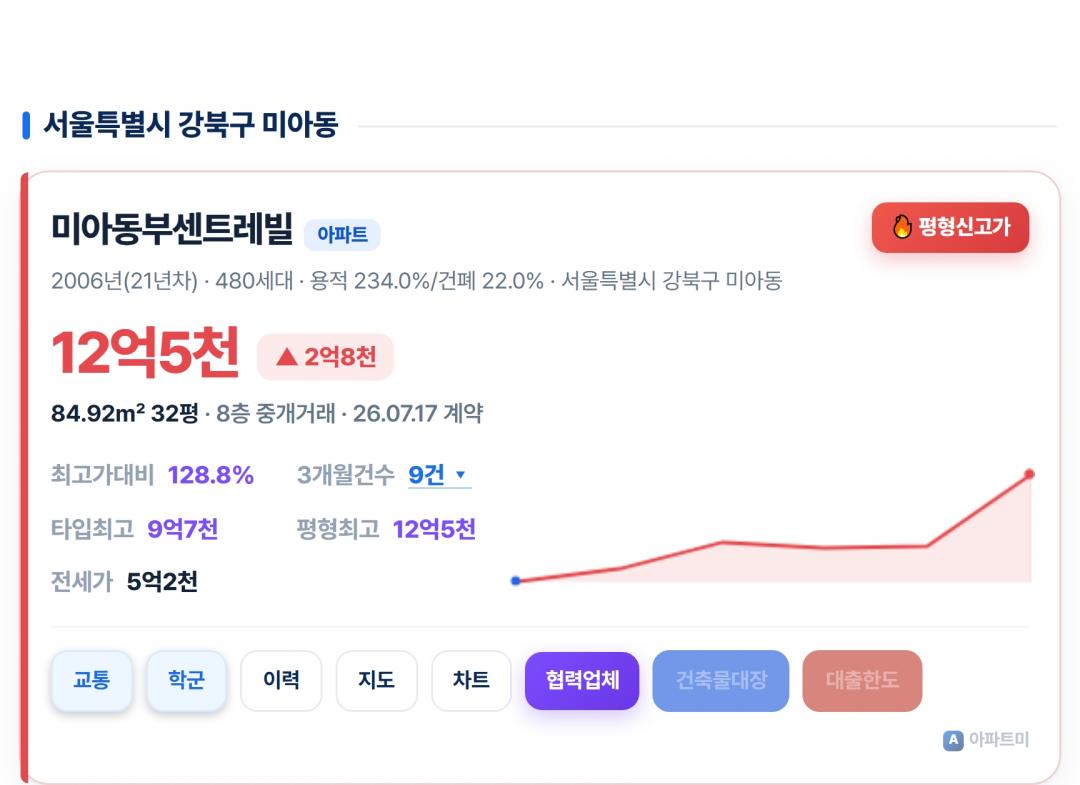Open the 이력 tab
The width and height of the screenshot is (1080, 785).
pyautogui.click(x=281, y=680)
